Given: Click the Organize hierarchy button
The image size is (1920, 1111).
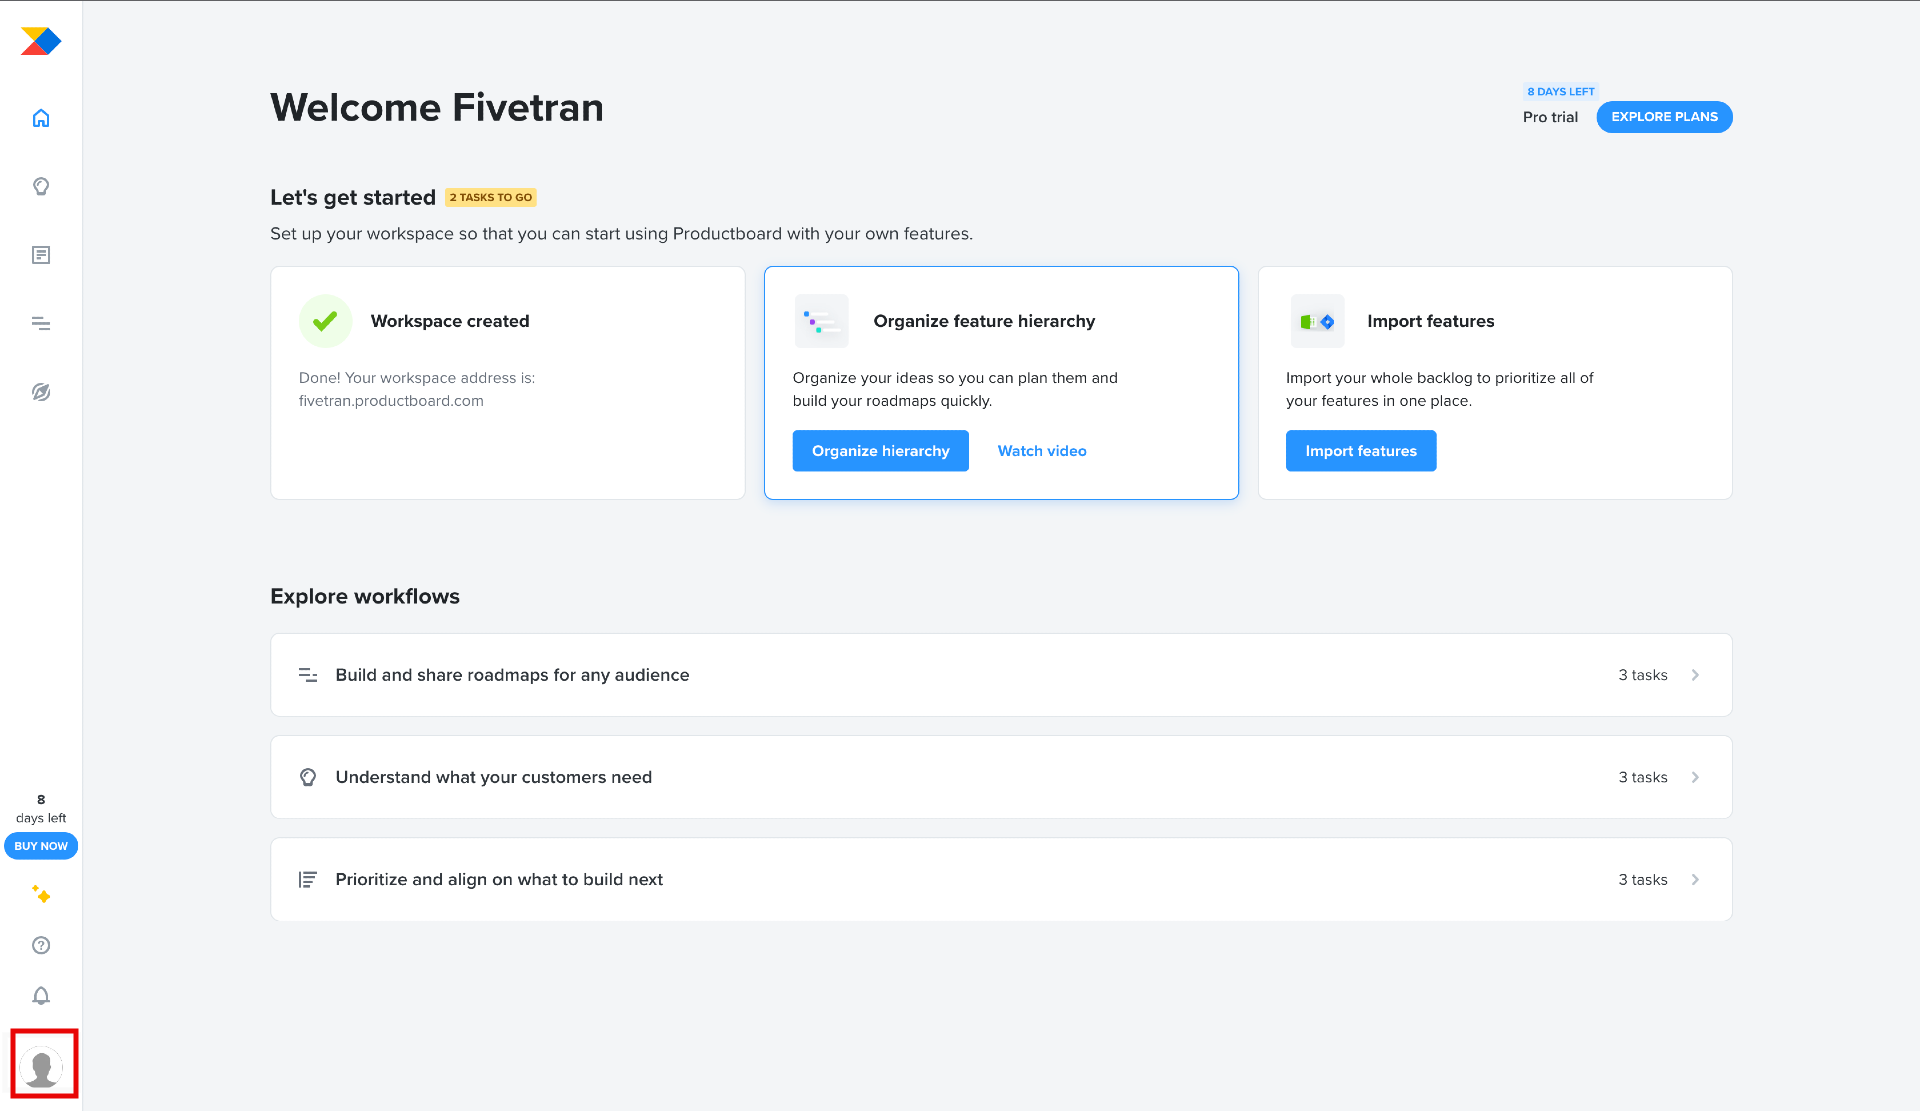Looking at the screenshot, I should point(880,451).
